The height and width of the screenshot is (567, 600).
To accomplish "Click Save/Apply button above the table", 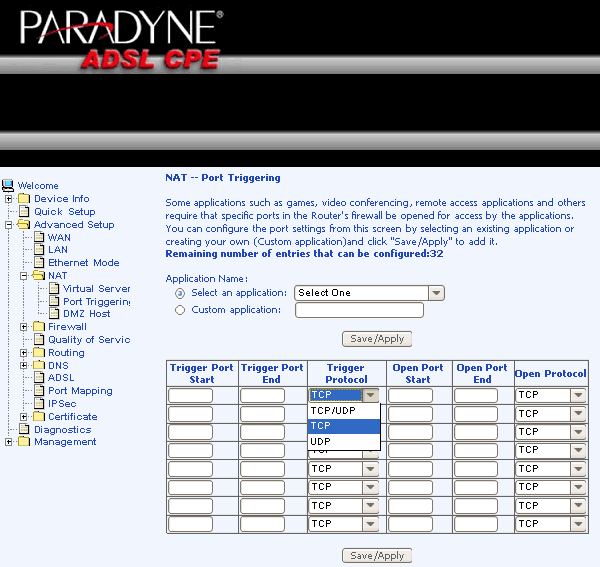I will (x=377, y=339).
